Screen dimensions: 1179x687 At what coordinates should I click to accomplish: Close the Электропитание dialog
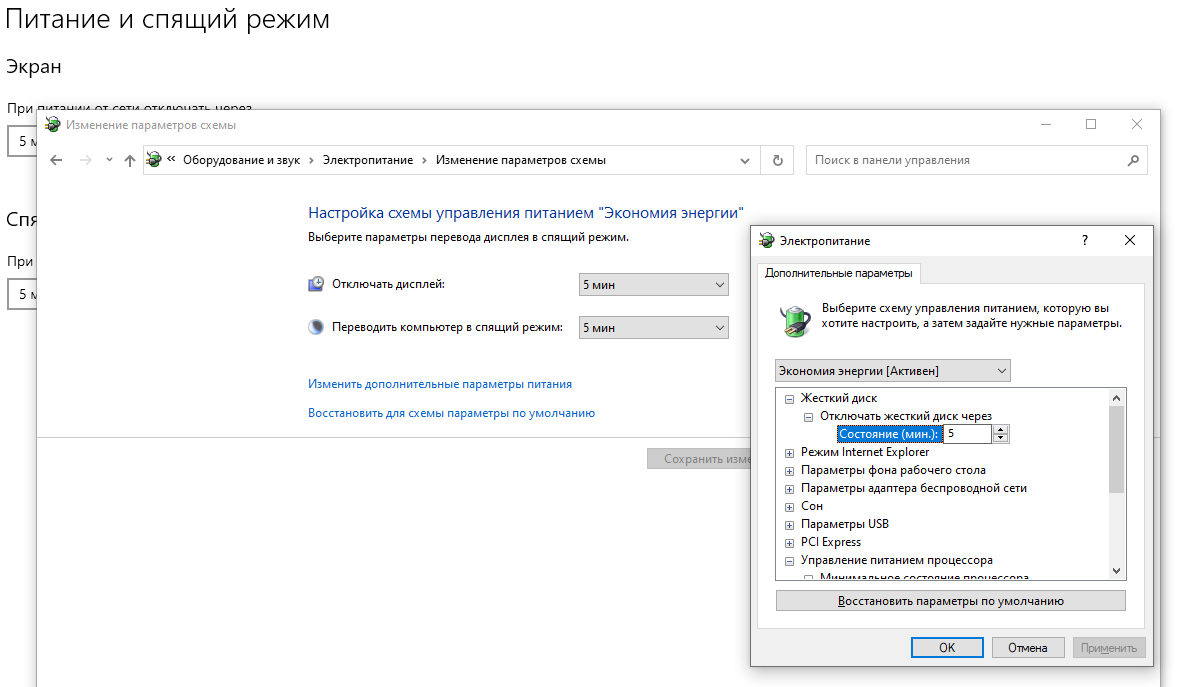(1129, 241)
